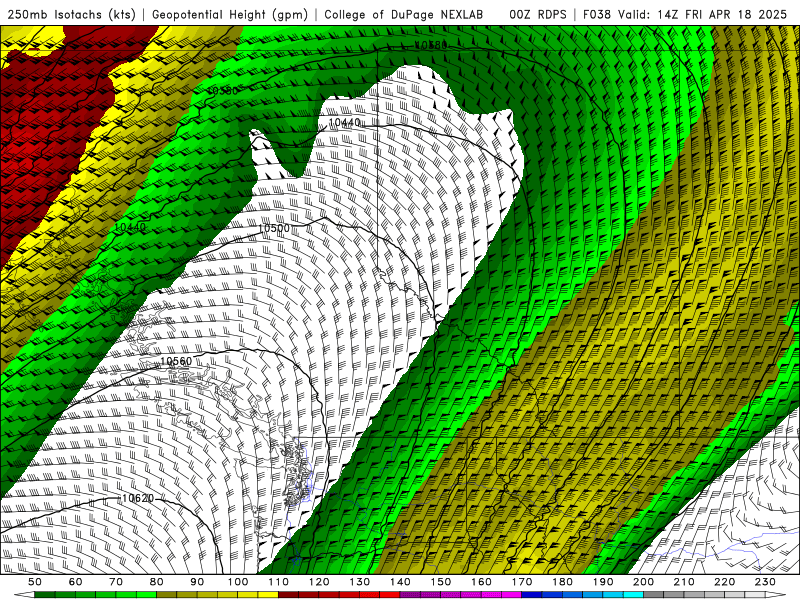Click the 200 label on the color scale
This screenshot has width=800, height=600.
click(x=643, y=582)
